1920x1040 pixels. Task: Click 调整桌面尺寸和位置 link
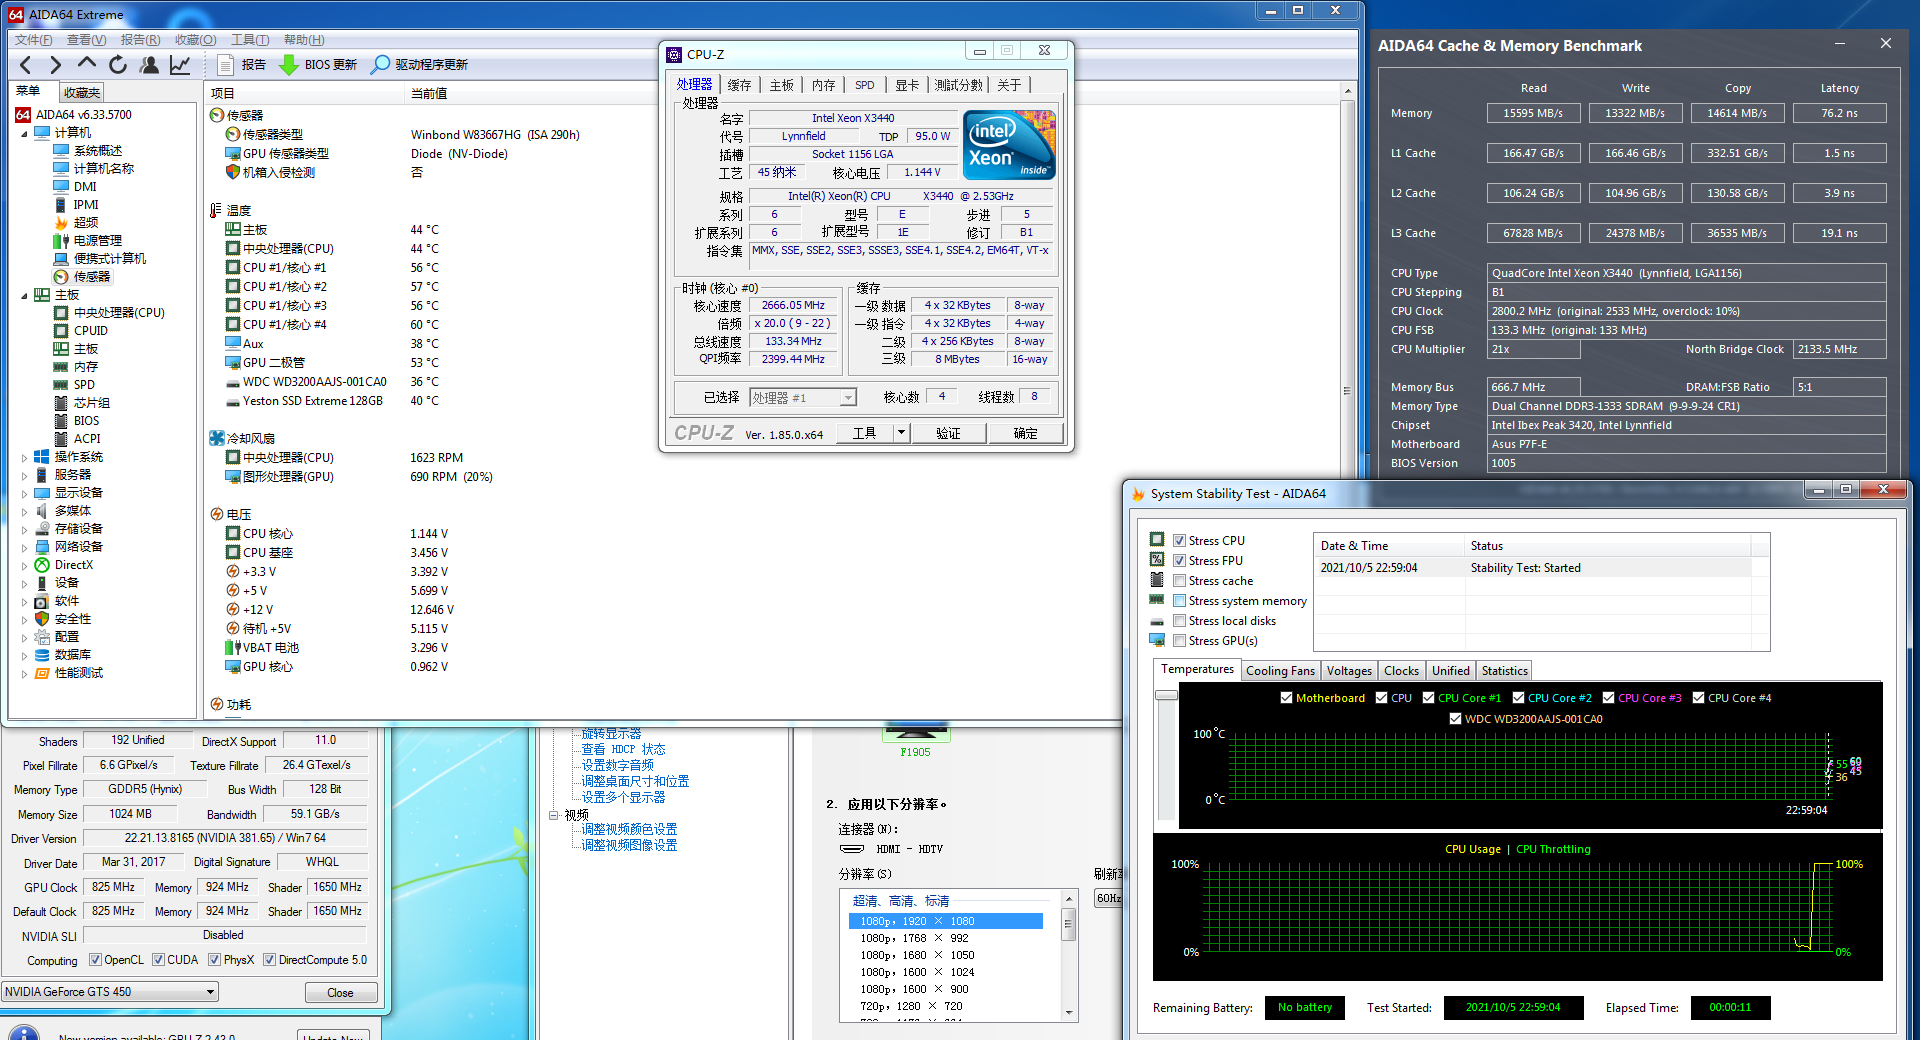click(635, 781)
